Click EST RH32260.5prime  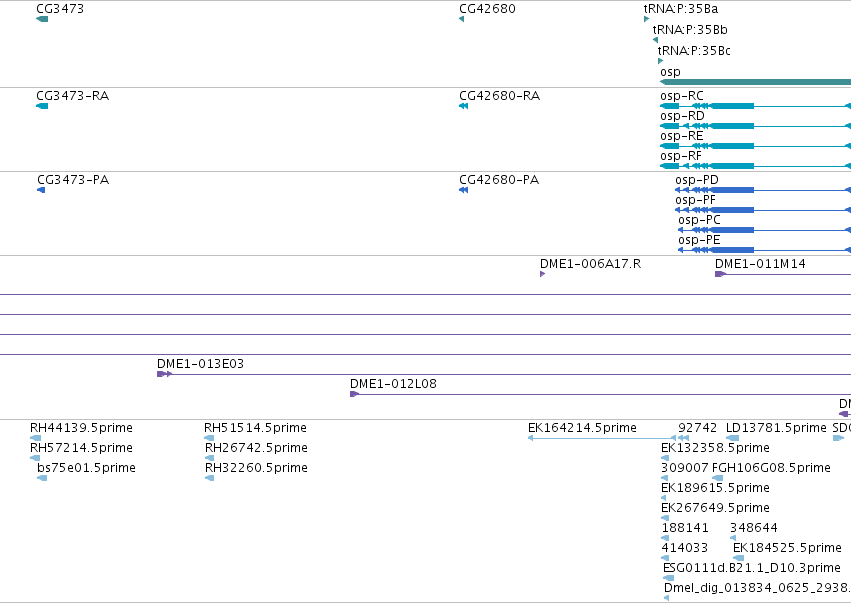coord(209,478)
